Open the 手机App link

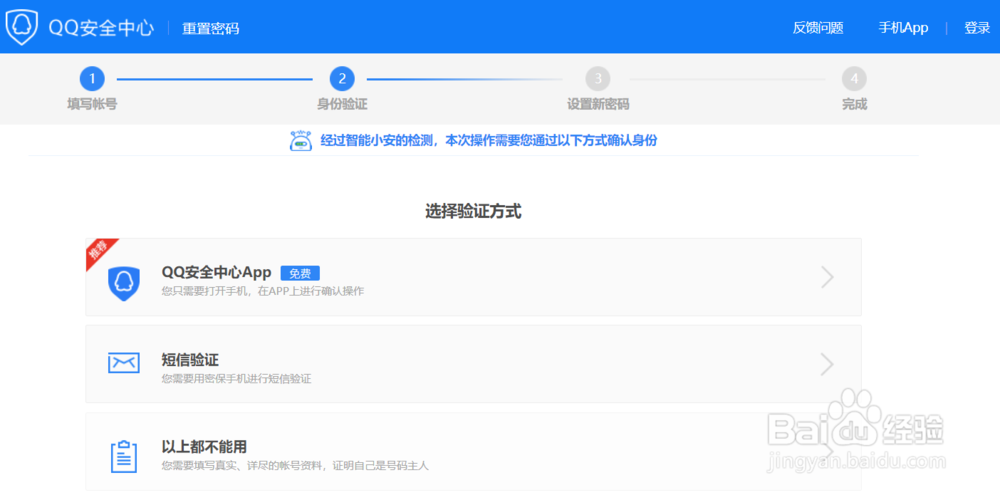pyautogui.click(x=903, y=28)
